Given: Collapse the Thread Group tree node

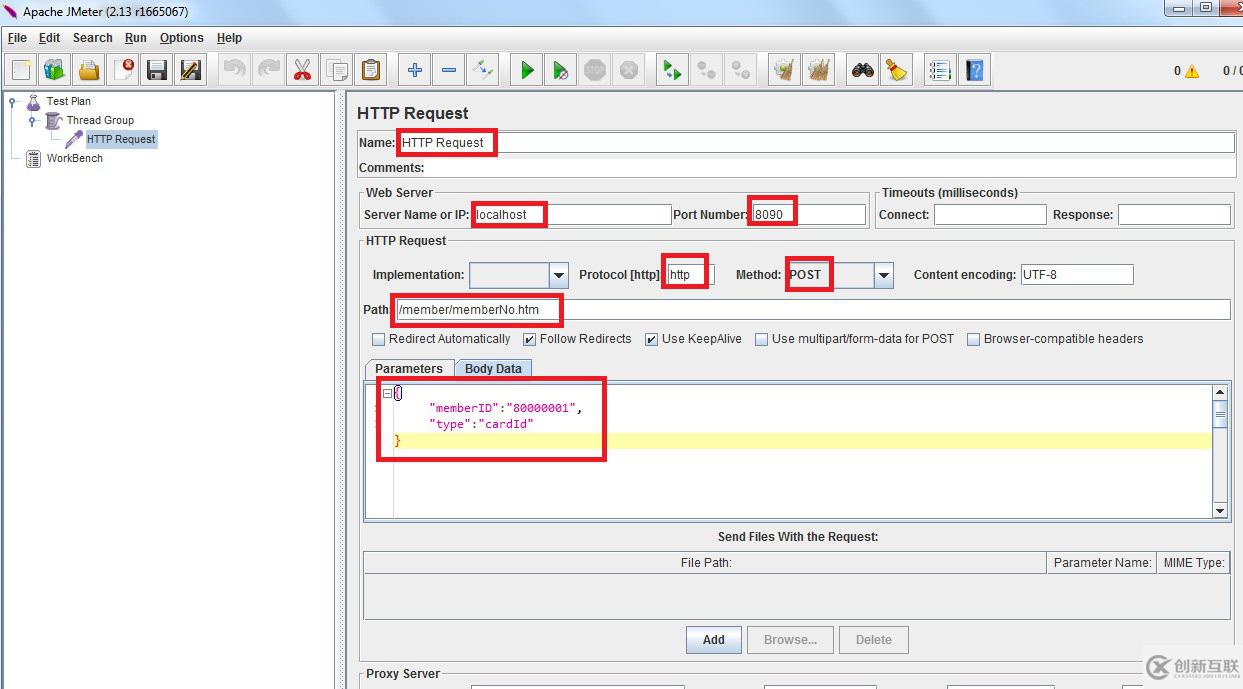Looking at the screenshot, I should point(33,120).
